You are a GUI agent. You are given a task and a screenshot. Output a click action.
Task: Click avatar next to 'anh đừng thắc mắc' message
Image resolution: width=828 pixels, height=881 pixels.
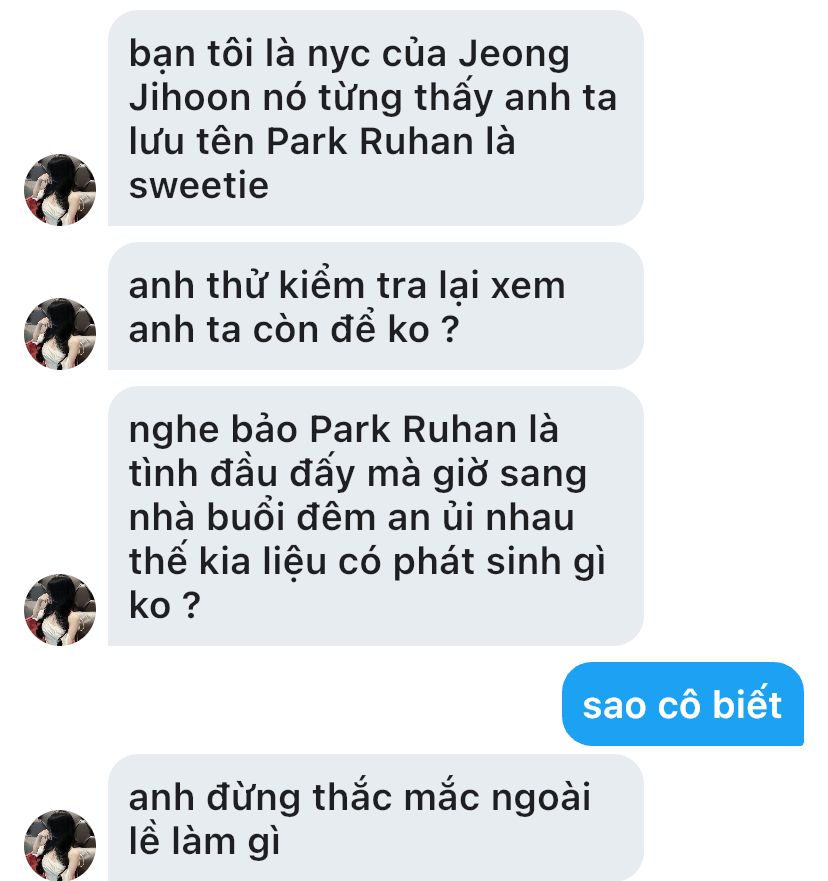point(60,845)
